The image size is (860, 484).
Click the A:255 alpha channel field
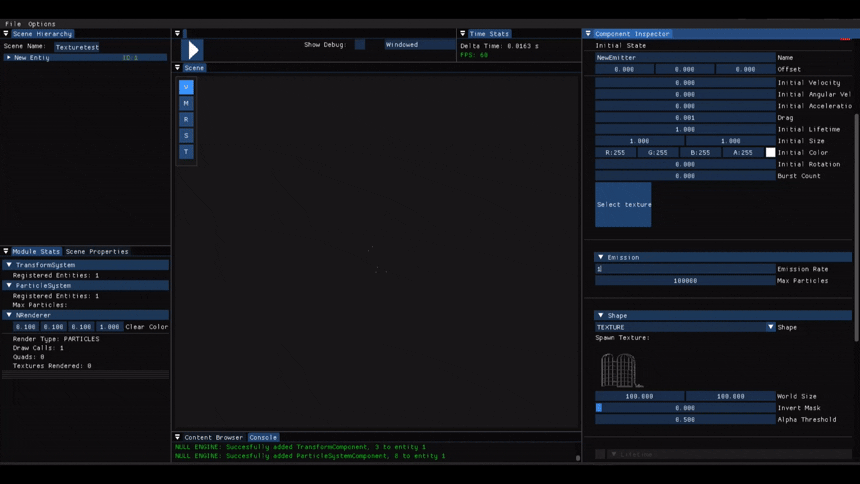click(x=743, y=153)
